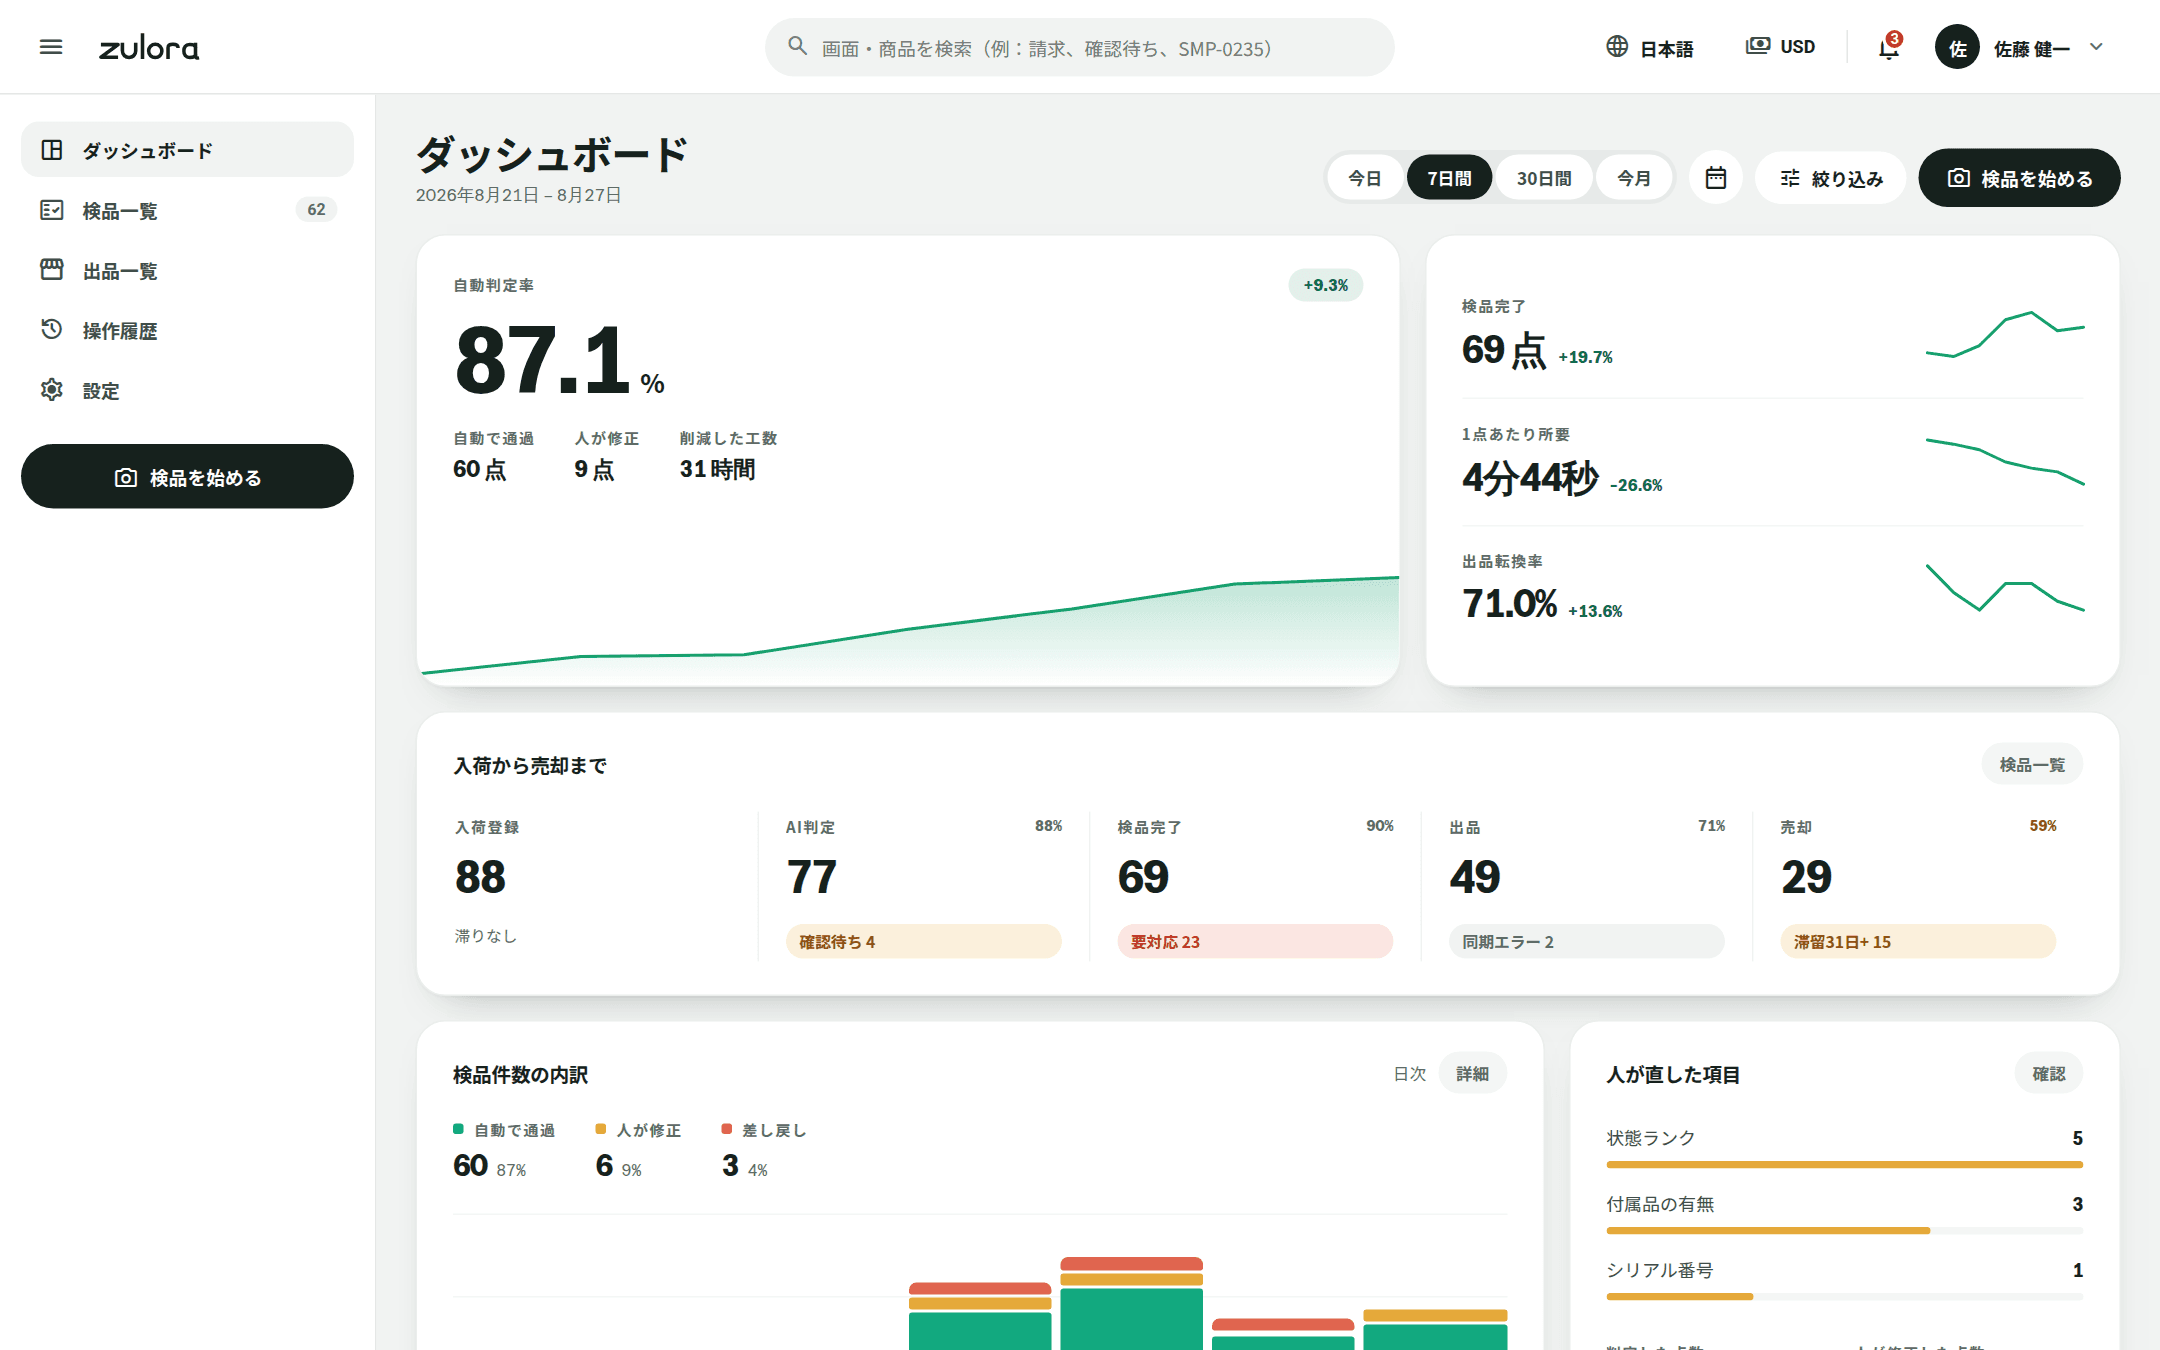This screenshot has width=2160, height=1350.
Task: Click 確認 button in 人が直した項目
Action: (x=2048, y=1073)
